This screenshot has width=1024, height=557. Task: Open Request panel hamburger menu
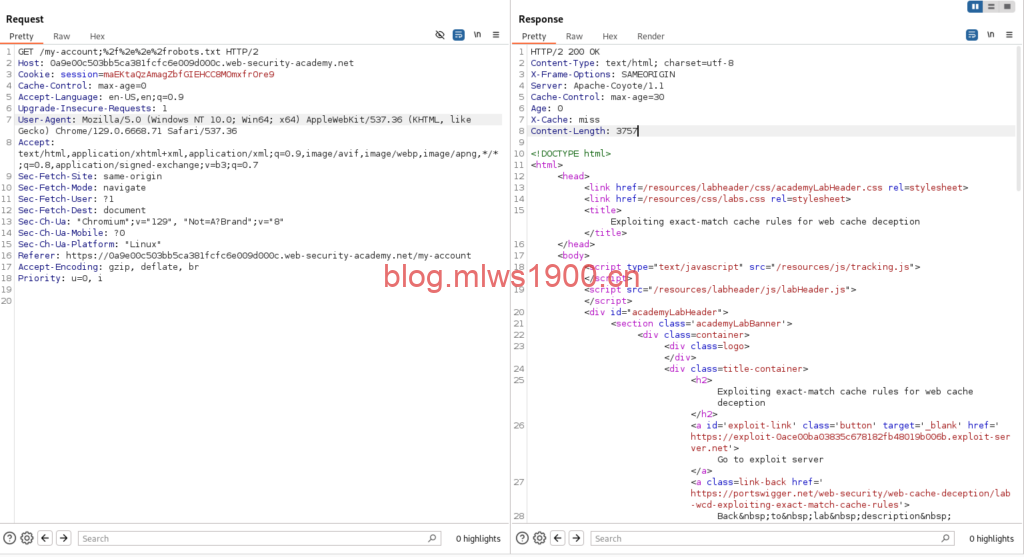(x=496, y=35)
